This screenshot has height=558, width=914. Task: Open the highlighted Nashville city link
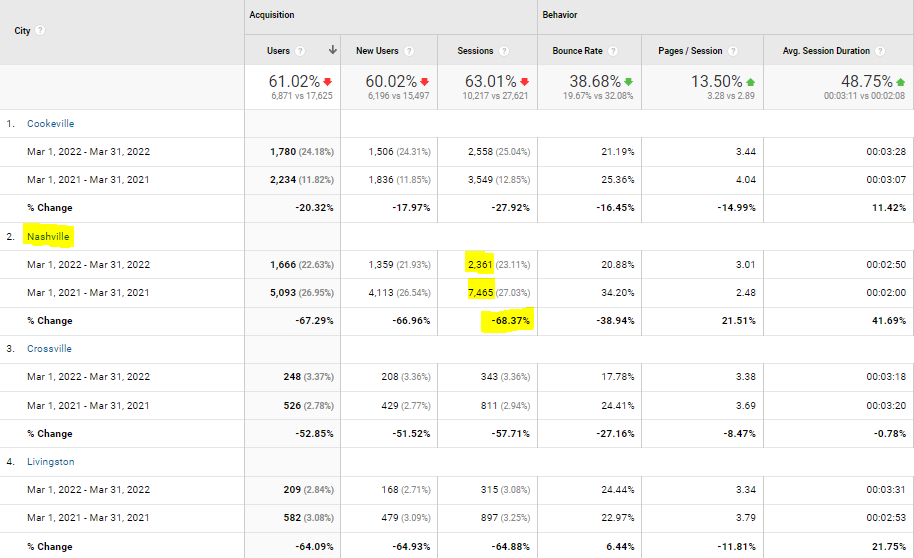(48, 237)
